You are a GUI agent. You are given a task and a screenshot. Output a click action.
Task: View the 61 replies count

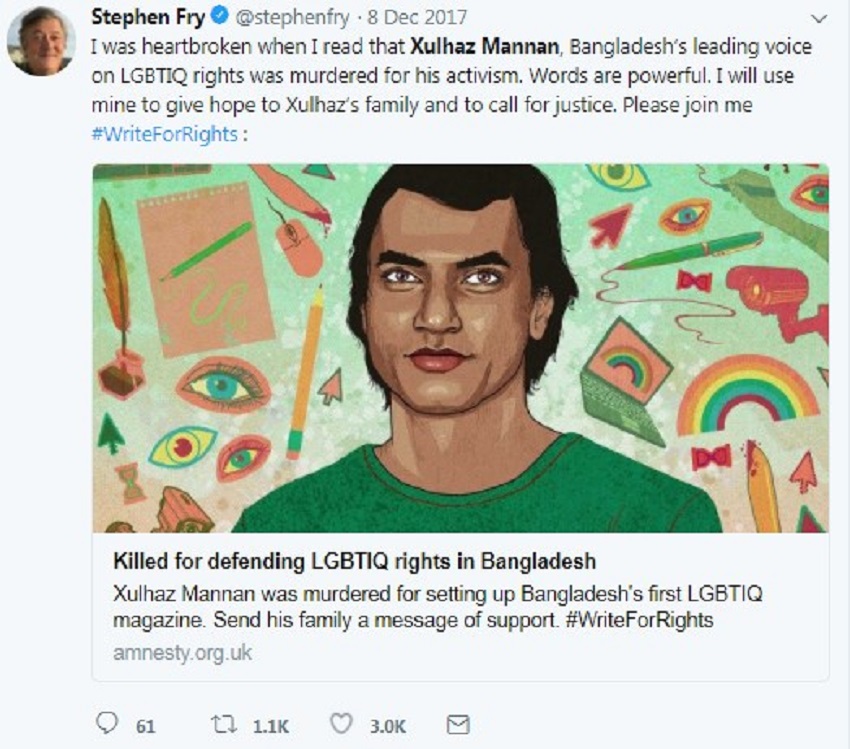coord(145,725)
